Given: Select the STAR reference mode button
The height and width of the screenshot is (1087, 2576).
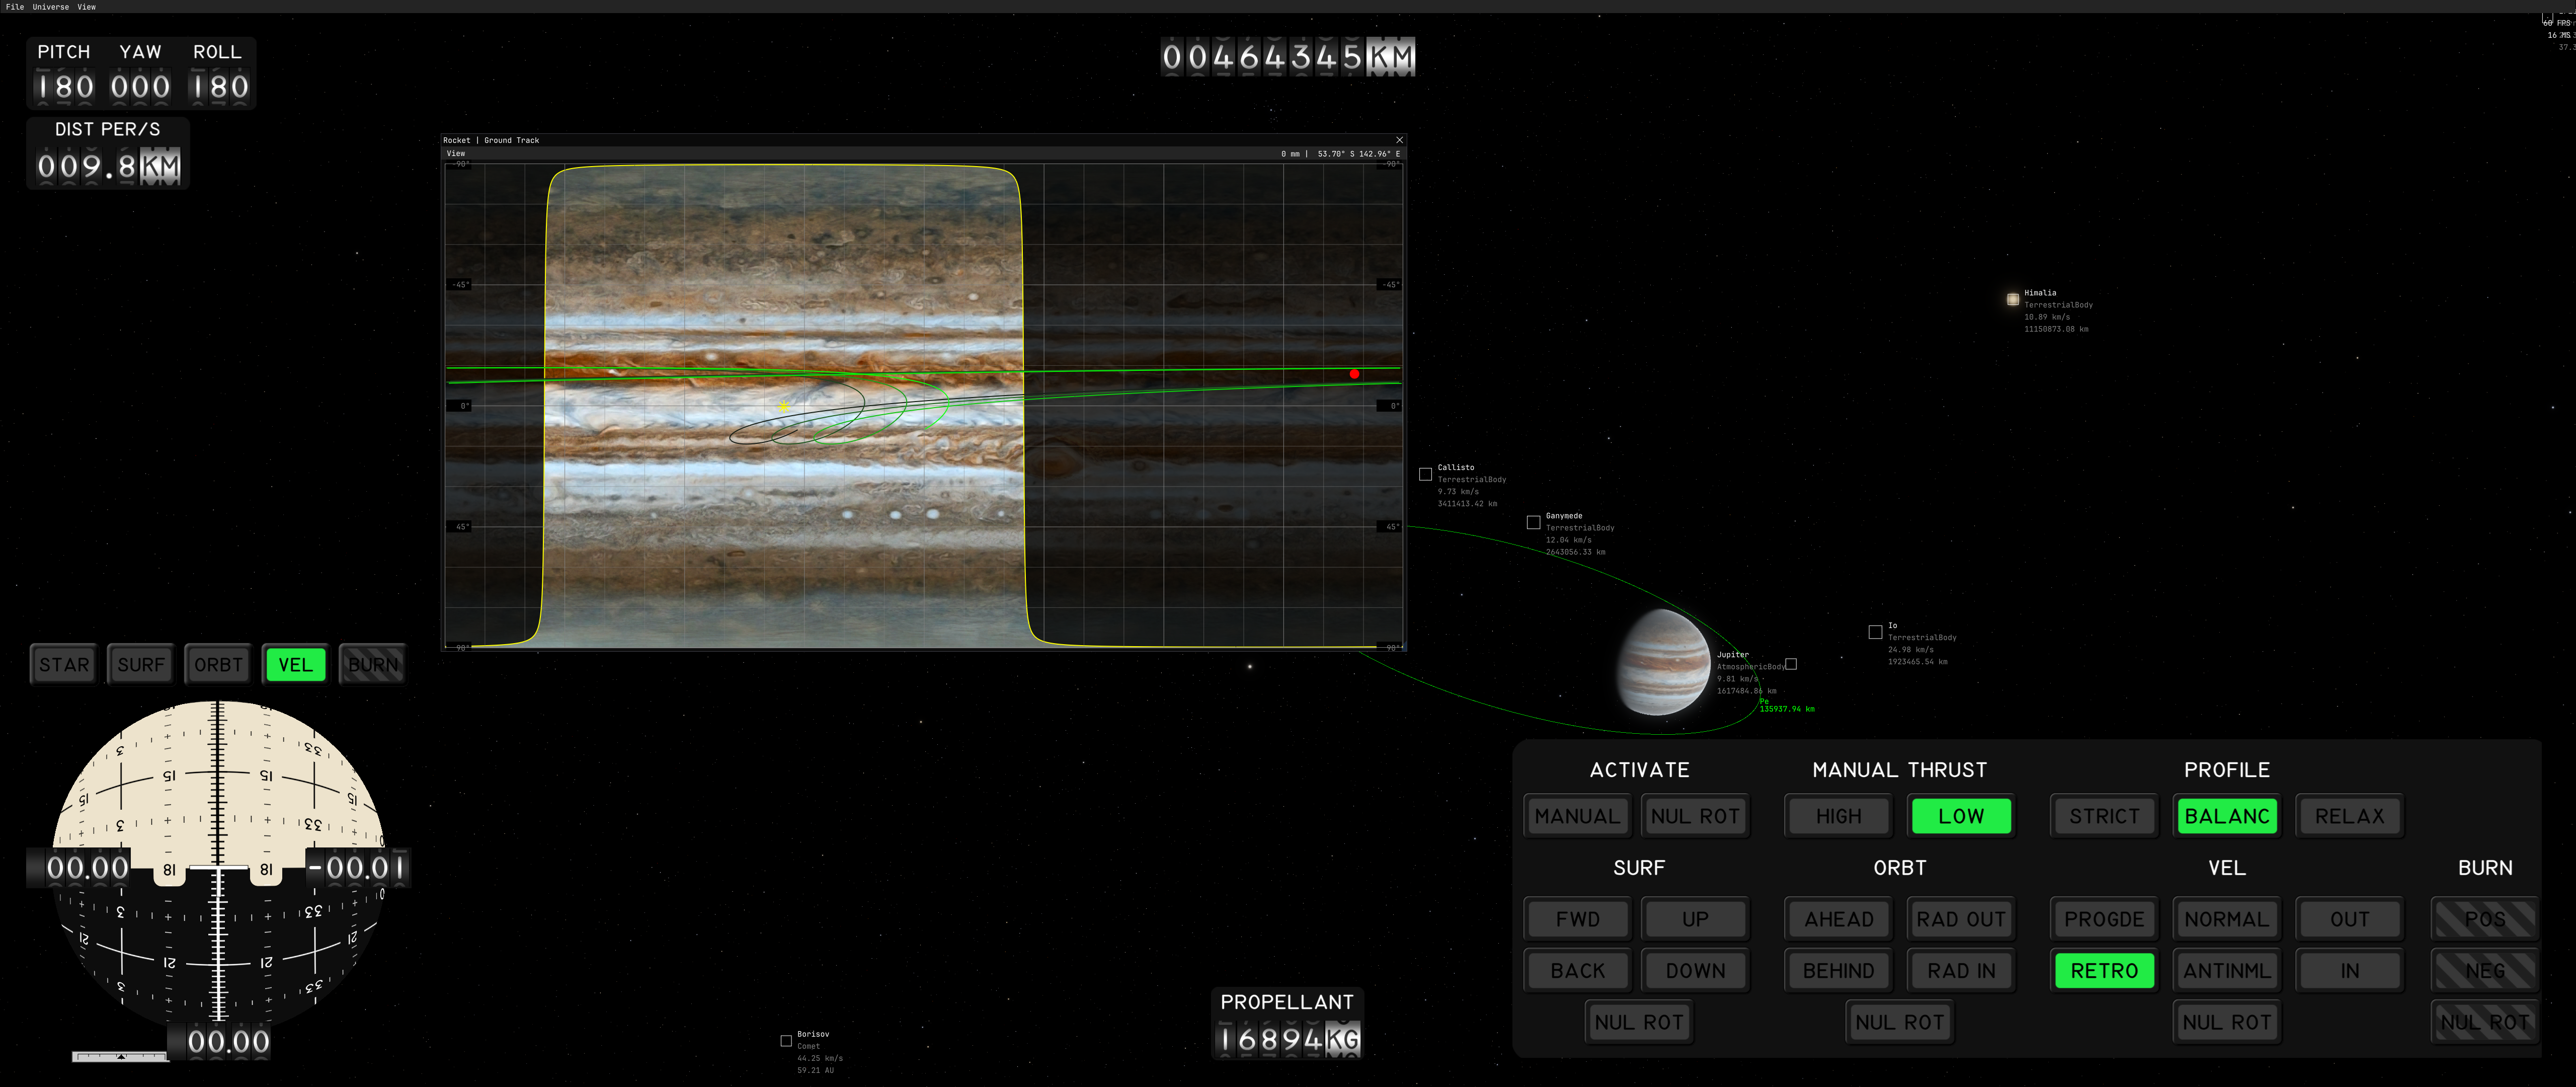Looking at the screenshot, I should pos(64,665).
